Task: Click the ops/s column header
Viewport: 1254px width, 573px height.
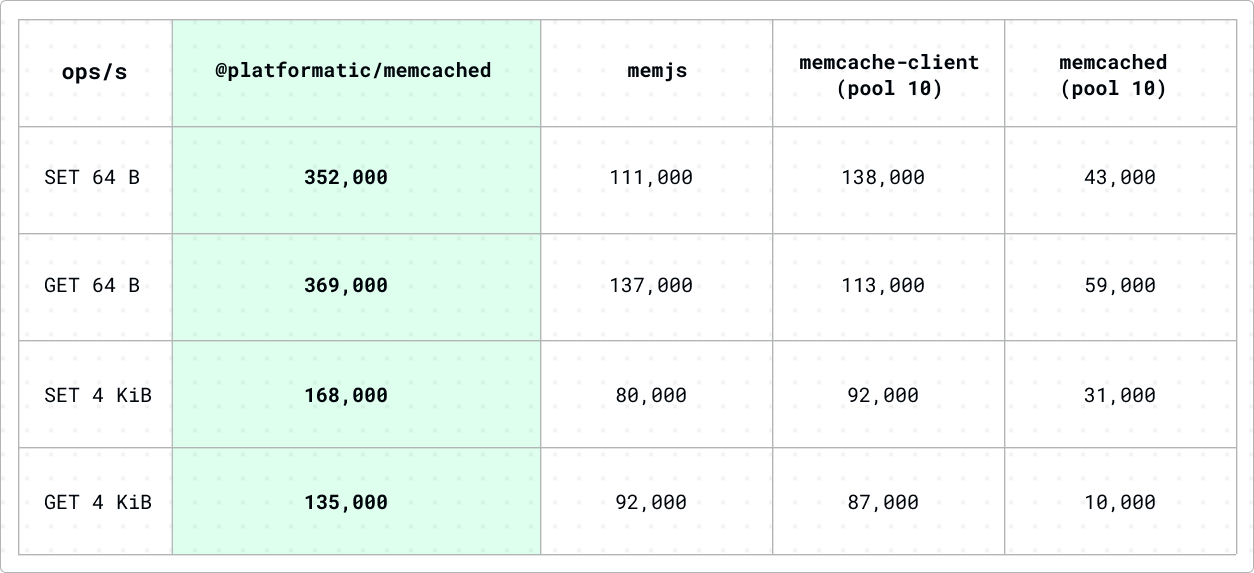Action: (95, 72)
